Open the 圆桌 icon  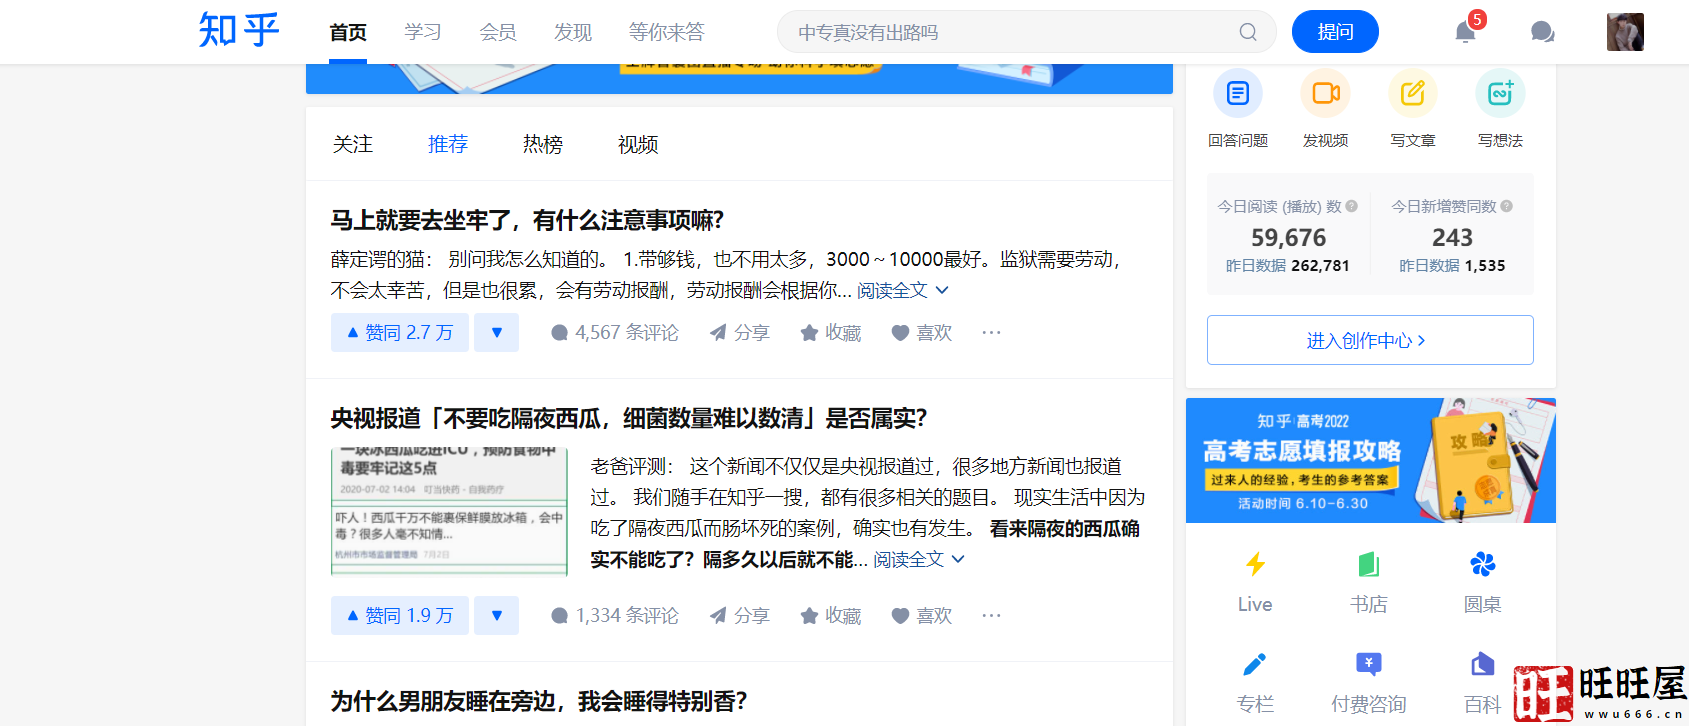(1483, 565)
